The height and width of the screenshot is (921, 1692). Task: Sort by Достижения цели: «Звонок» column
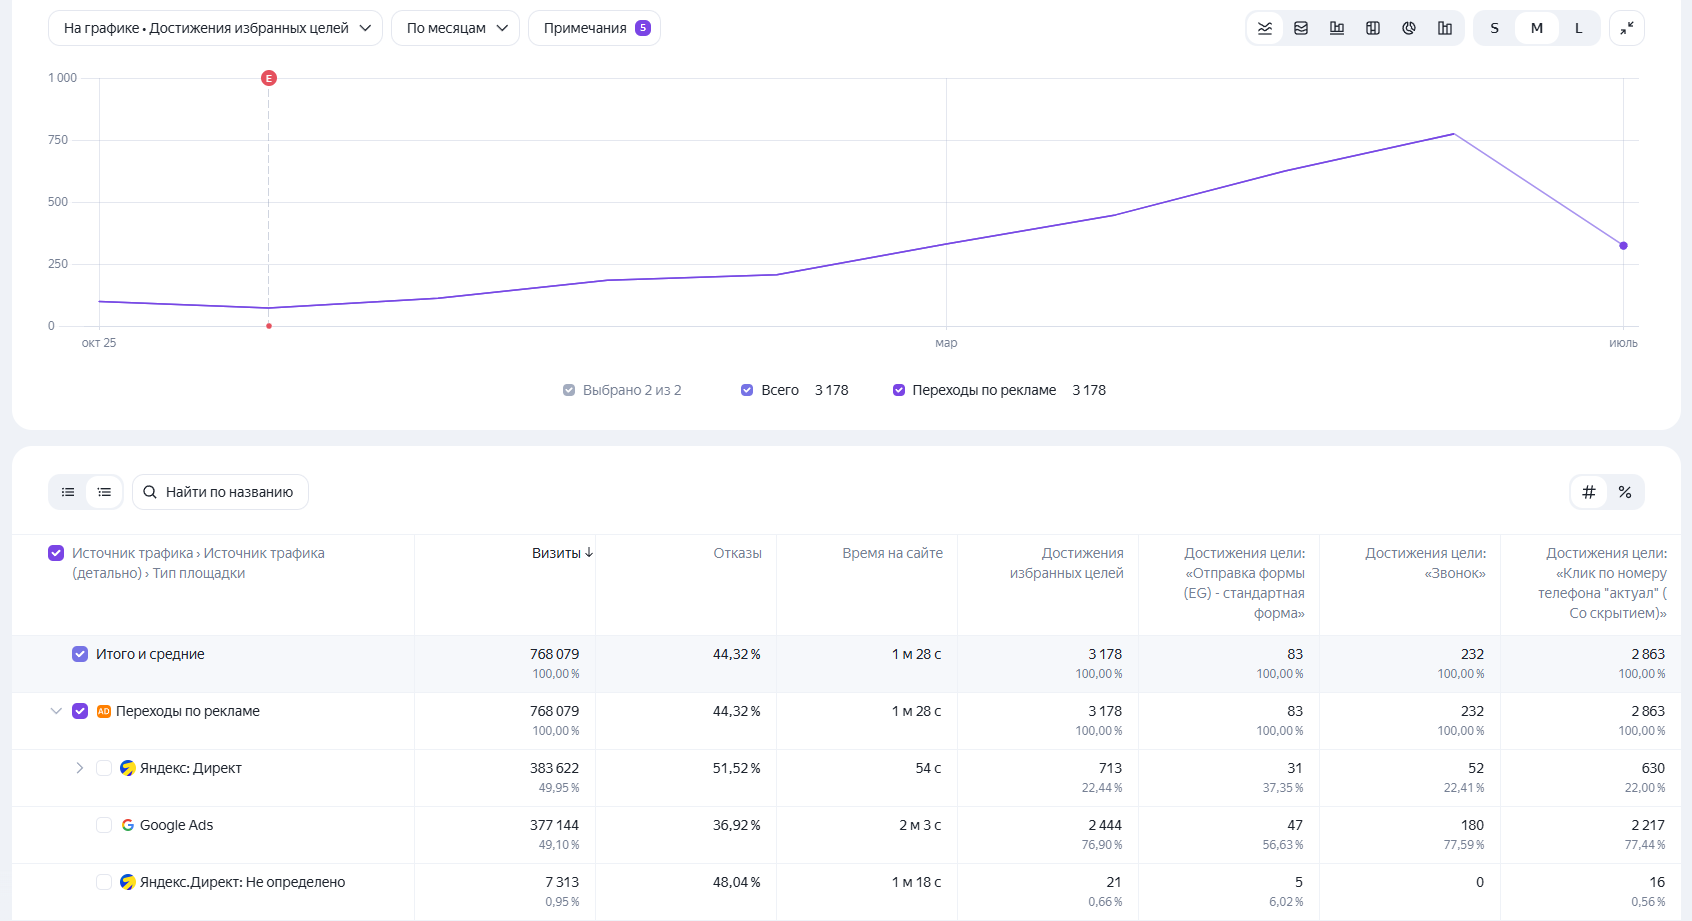click(x=1426, y=563)
